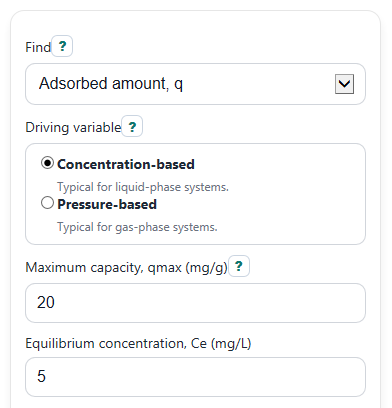392x408 pixels.
Task: Click 'Typical for gas-phase systems.' description
Action: click(137, 227)
